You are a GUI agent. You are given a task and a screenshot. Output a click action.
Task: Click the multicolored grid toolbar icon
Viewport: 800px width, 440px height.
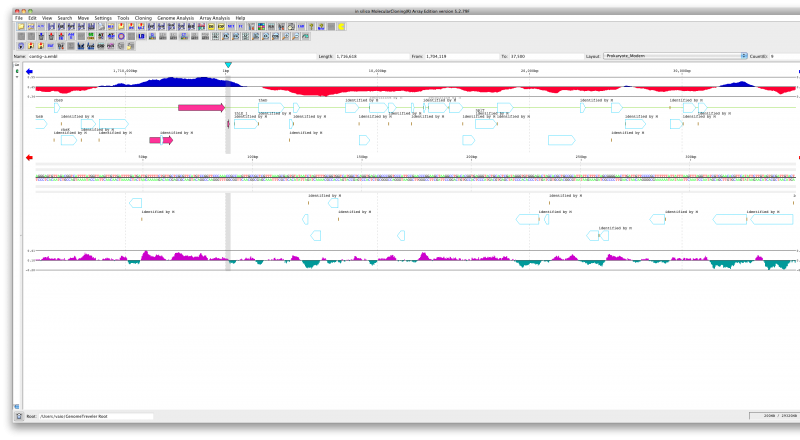[x=261, y=27]
